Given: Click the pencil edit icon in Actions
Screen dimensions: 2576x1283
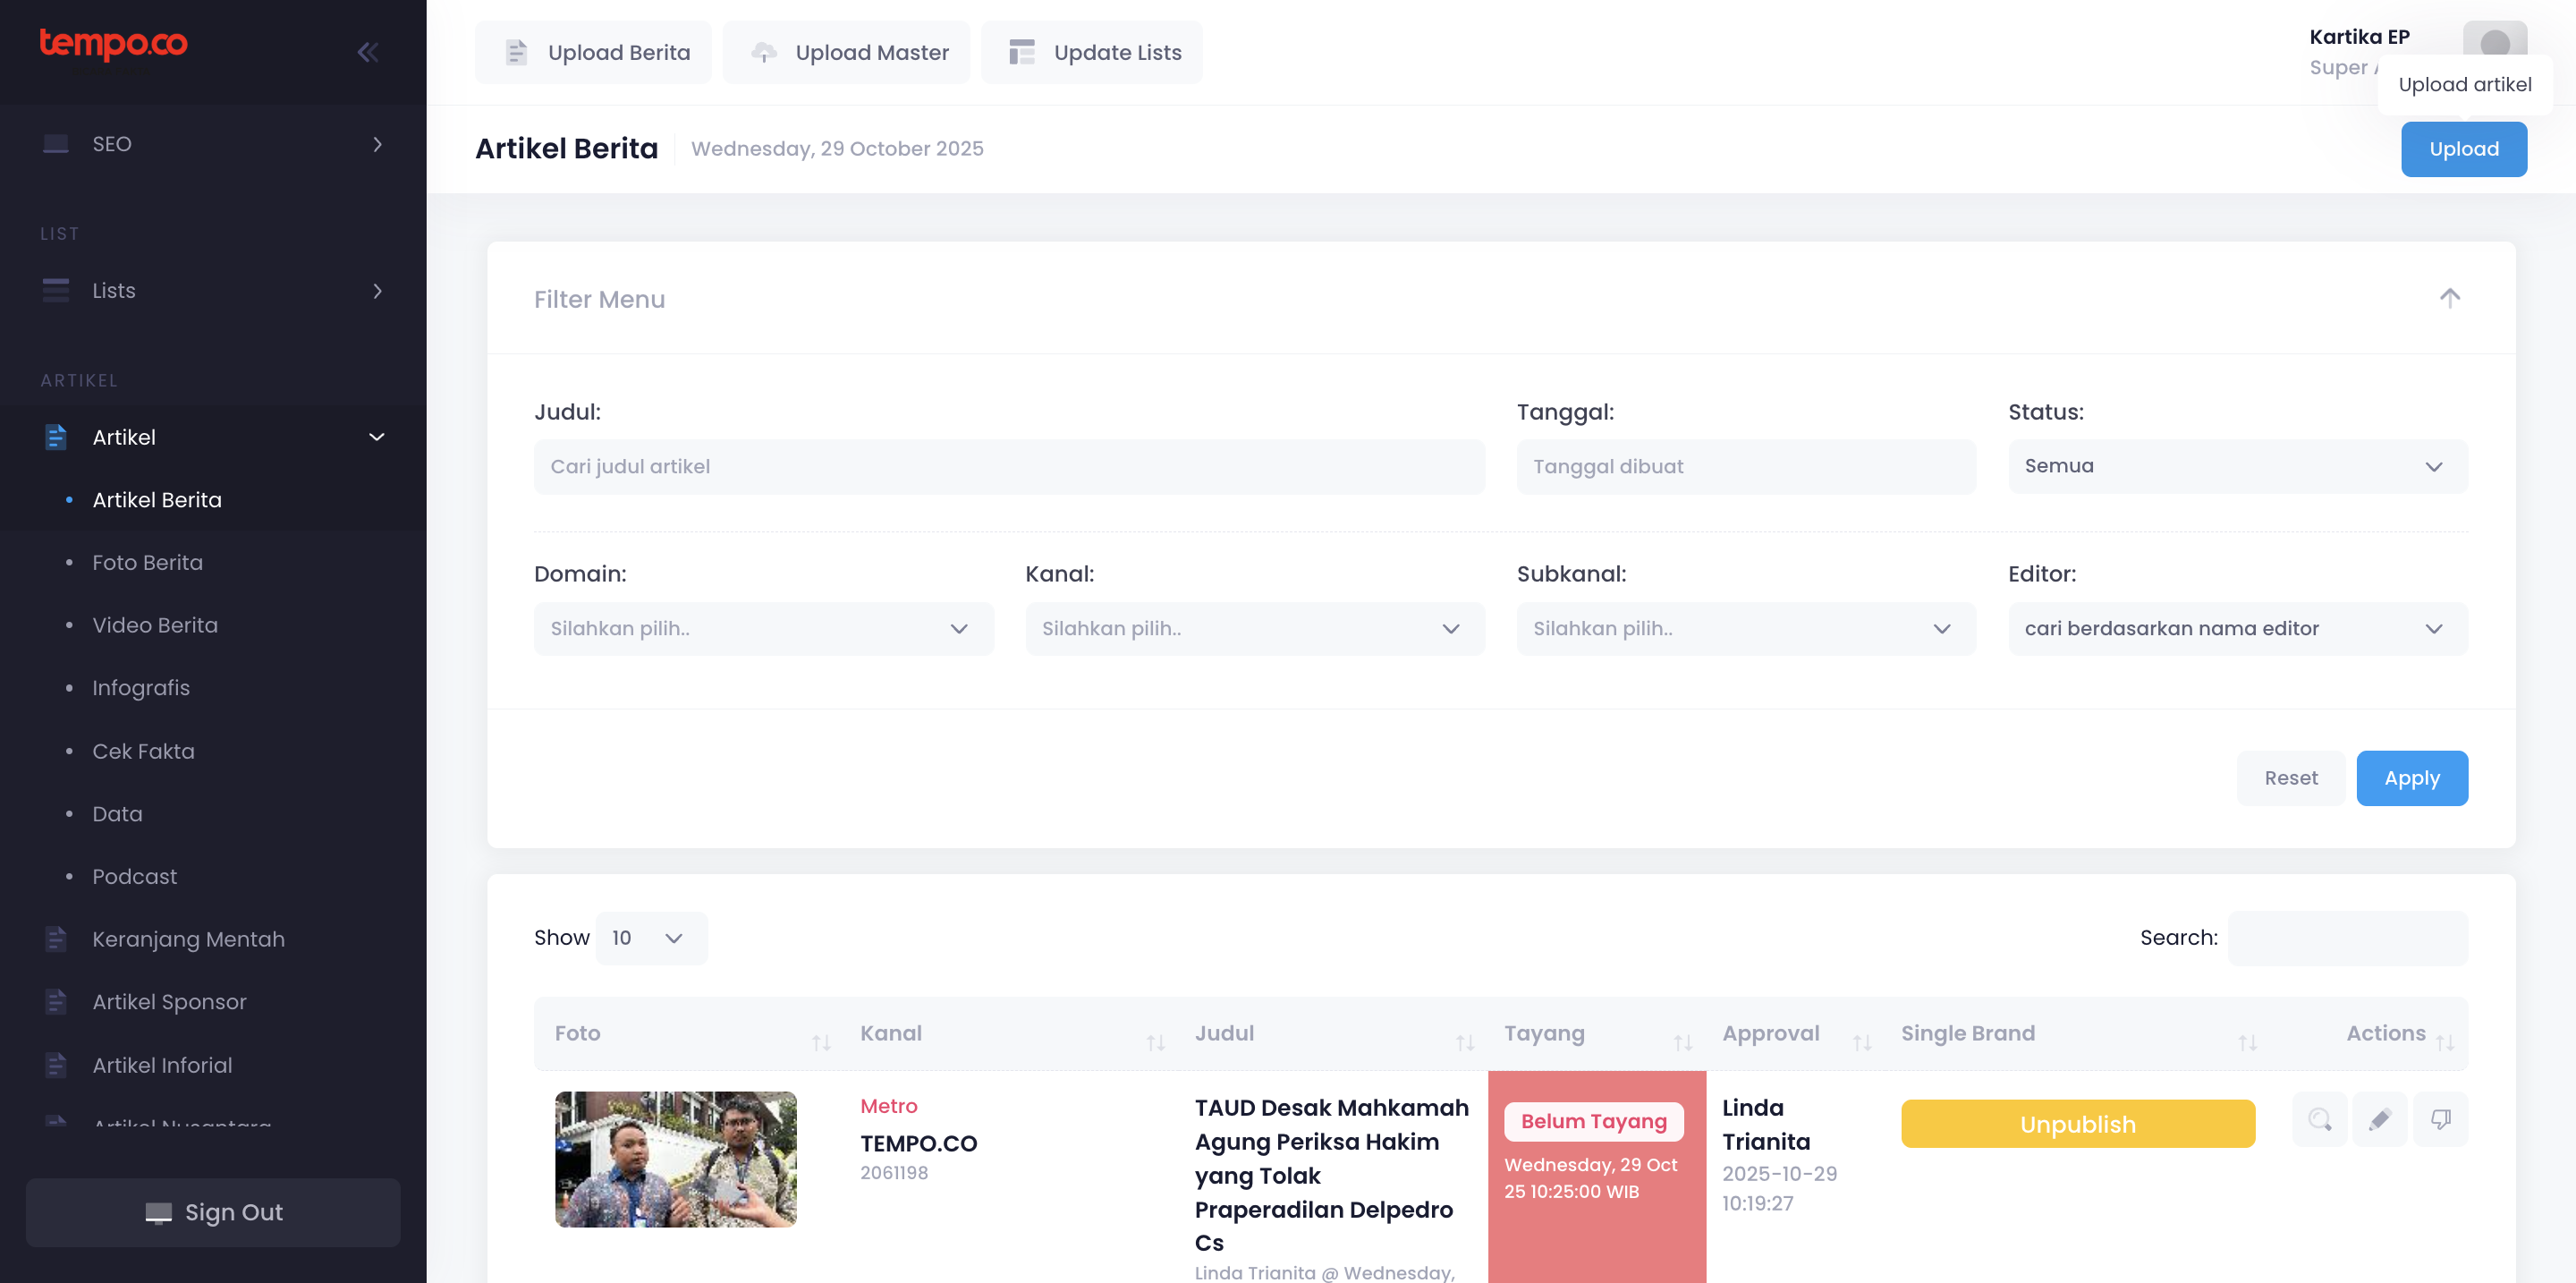Looking at the screenshot, I should pos(2380,1119).
